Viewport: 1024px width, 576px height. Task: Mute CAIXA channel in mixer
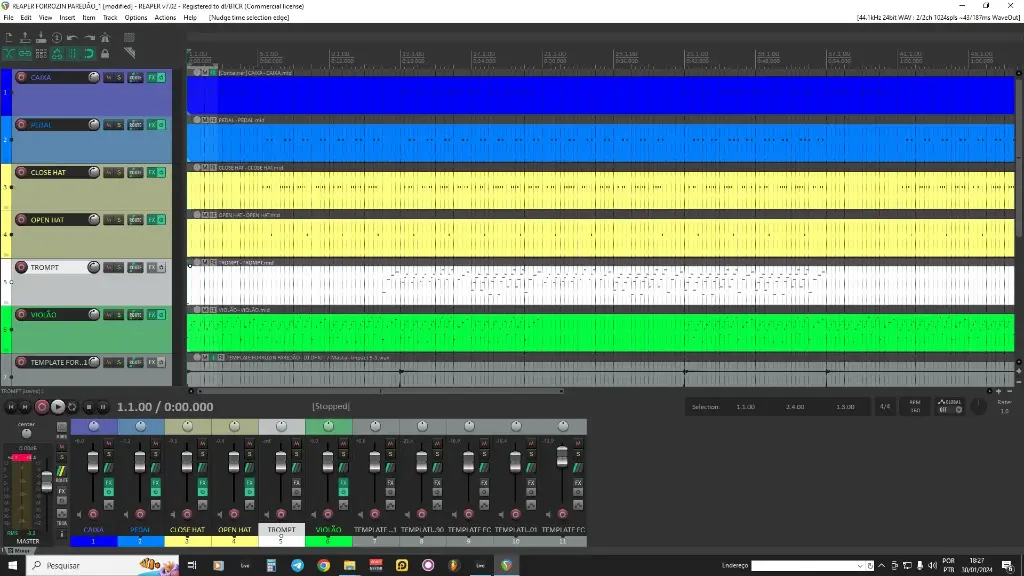tap(108, 443)
